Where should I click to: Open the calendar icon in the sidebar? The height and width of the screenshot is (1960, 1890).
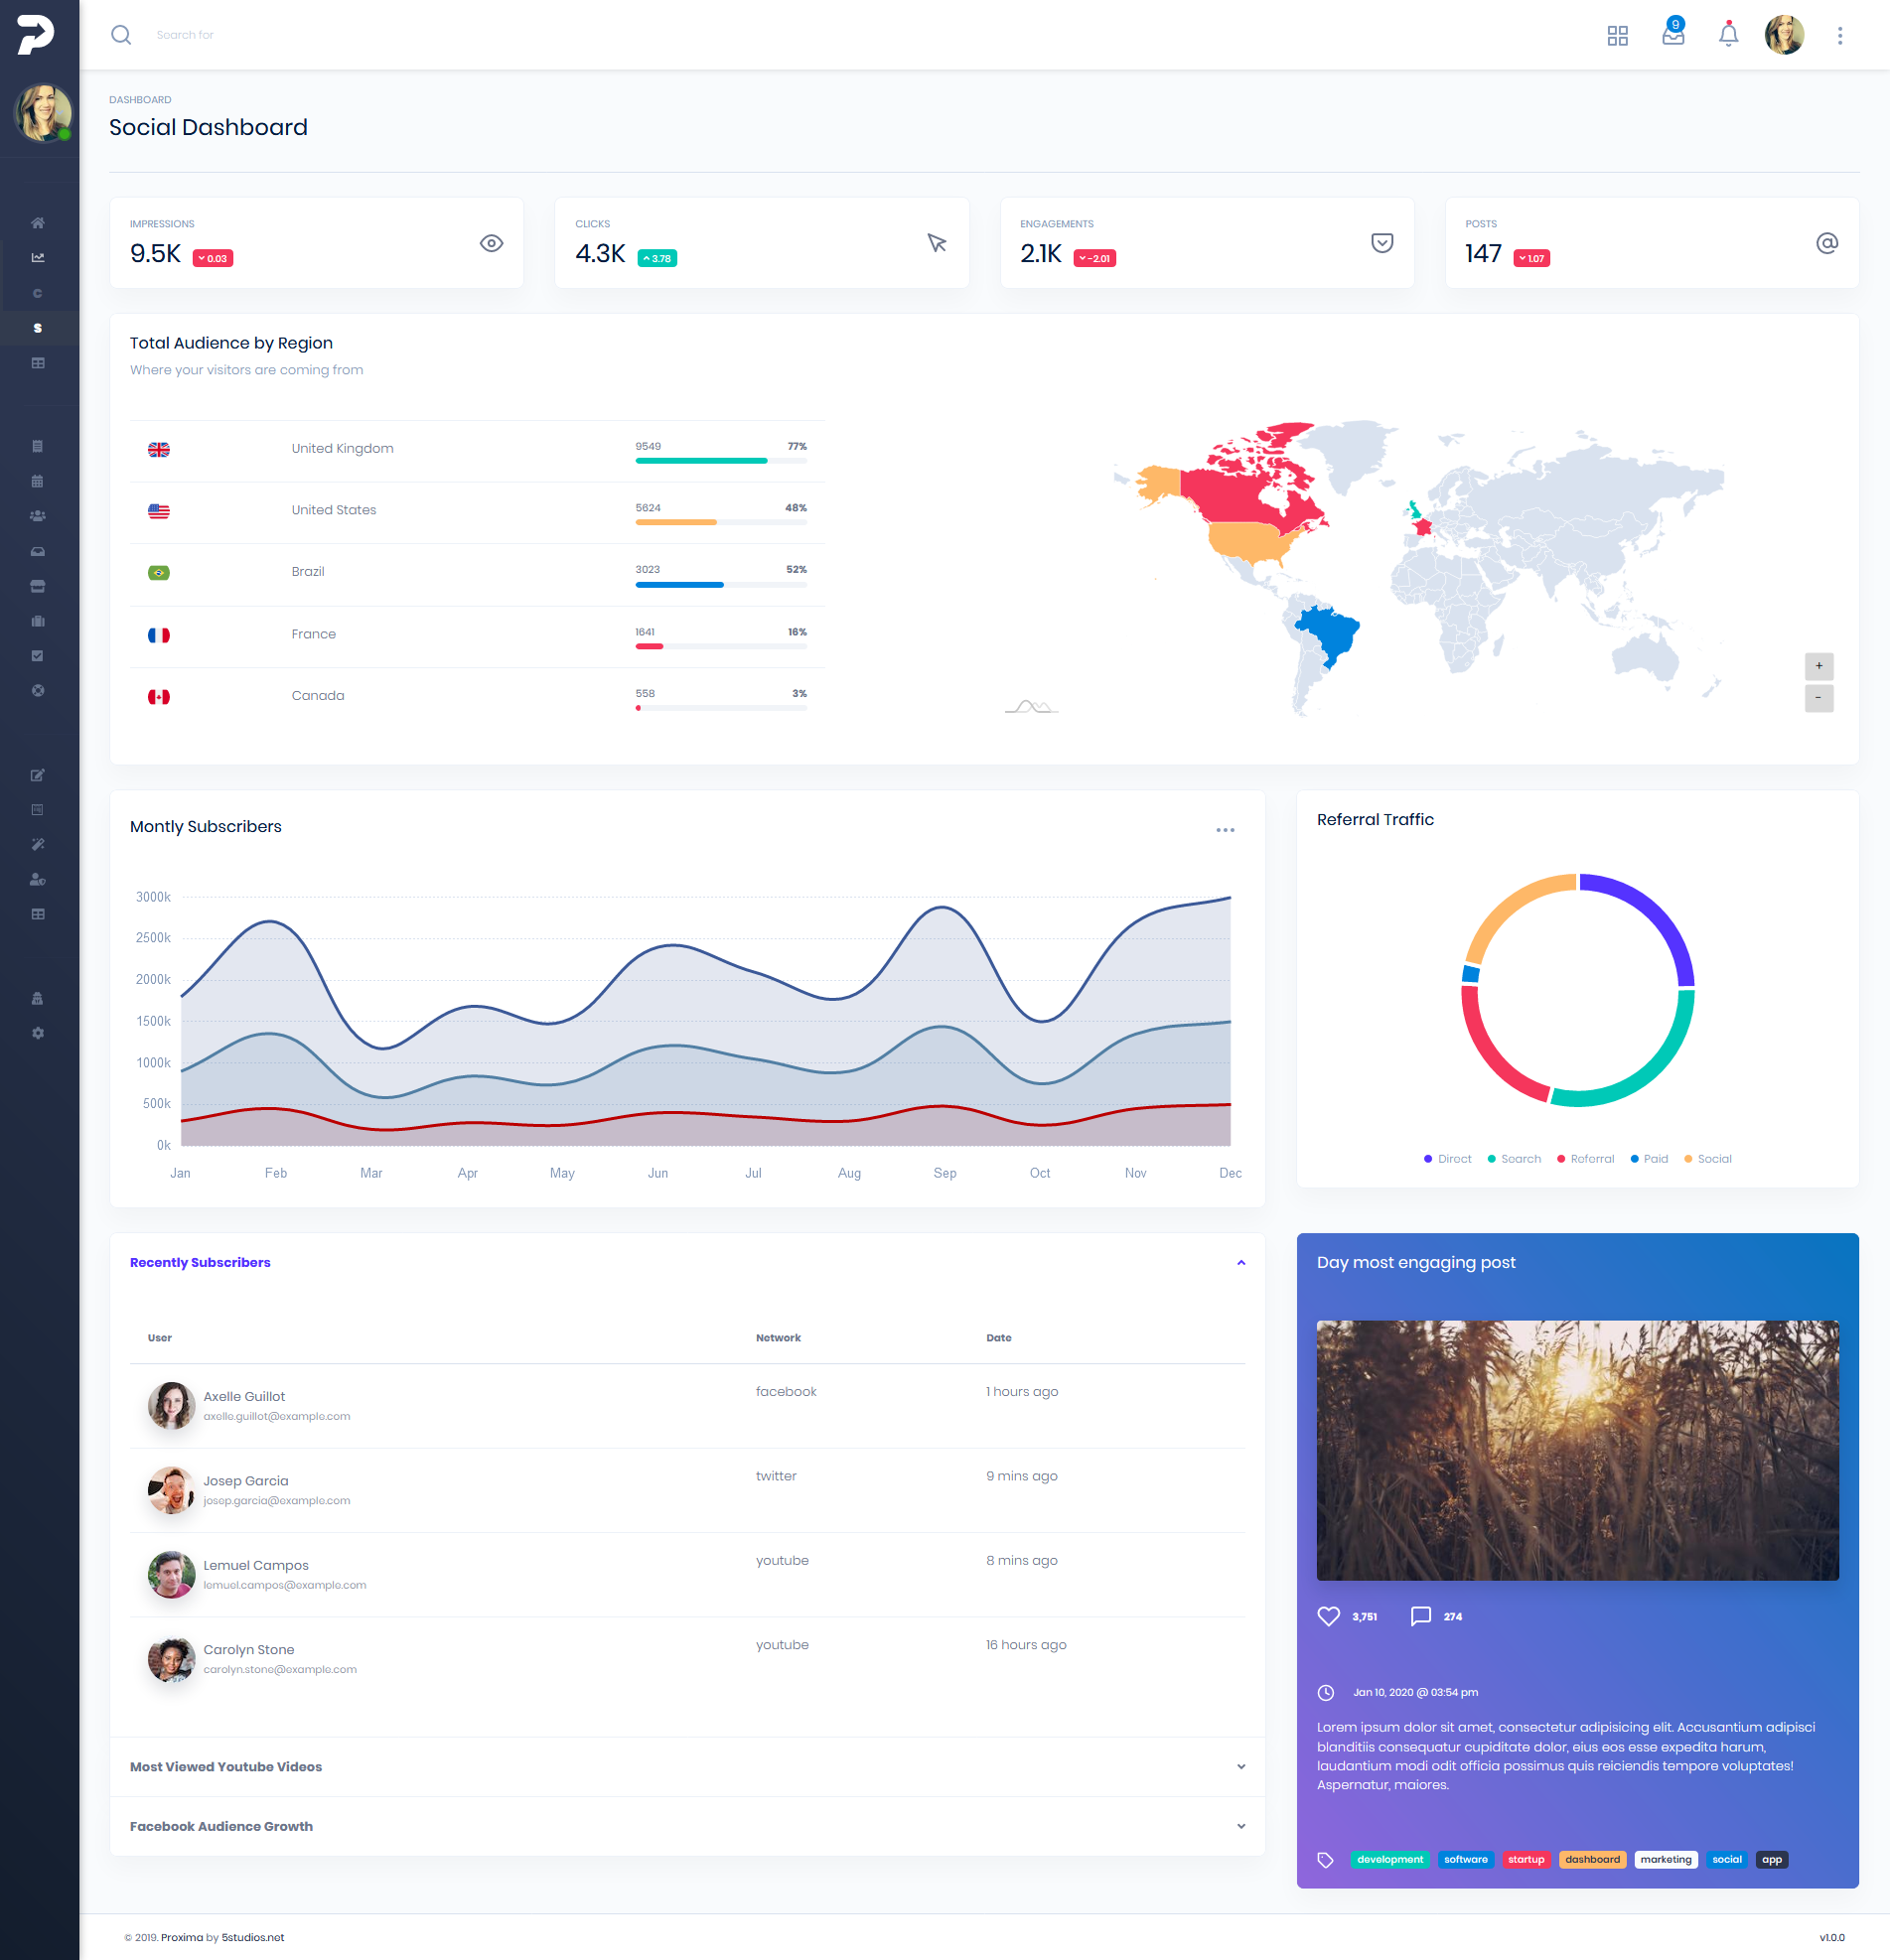(x=38, y=481)
